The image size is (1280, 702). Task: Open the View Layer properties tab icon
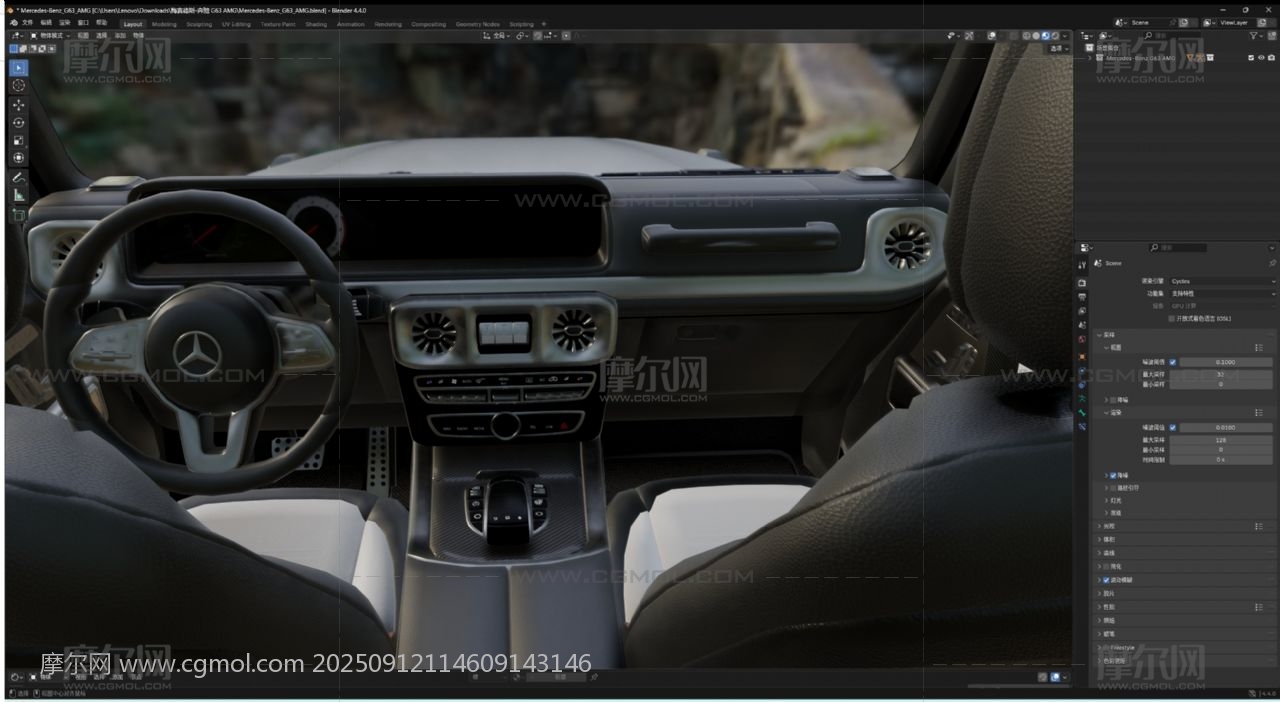click(x=1082, y=311)
